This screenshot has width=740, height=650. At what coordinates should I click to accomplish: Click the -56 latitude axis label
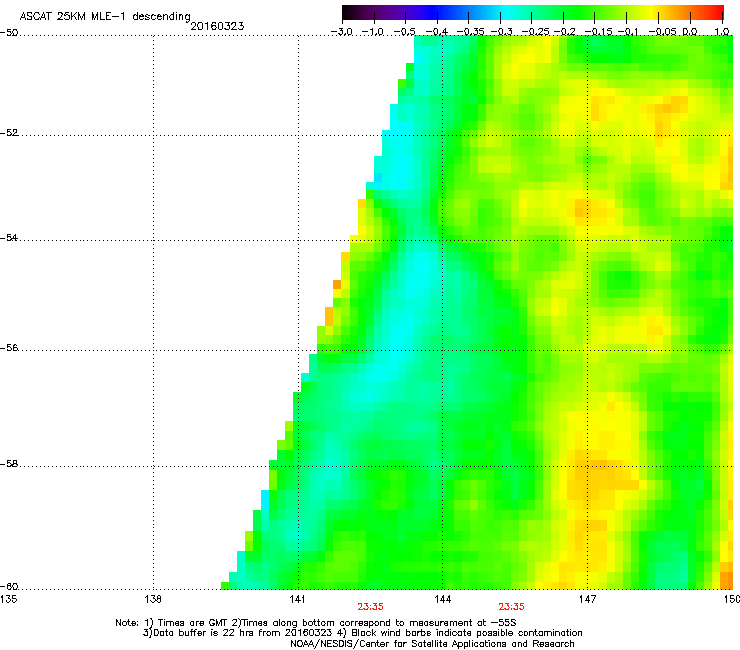(x=9, y=348)
